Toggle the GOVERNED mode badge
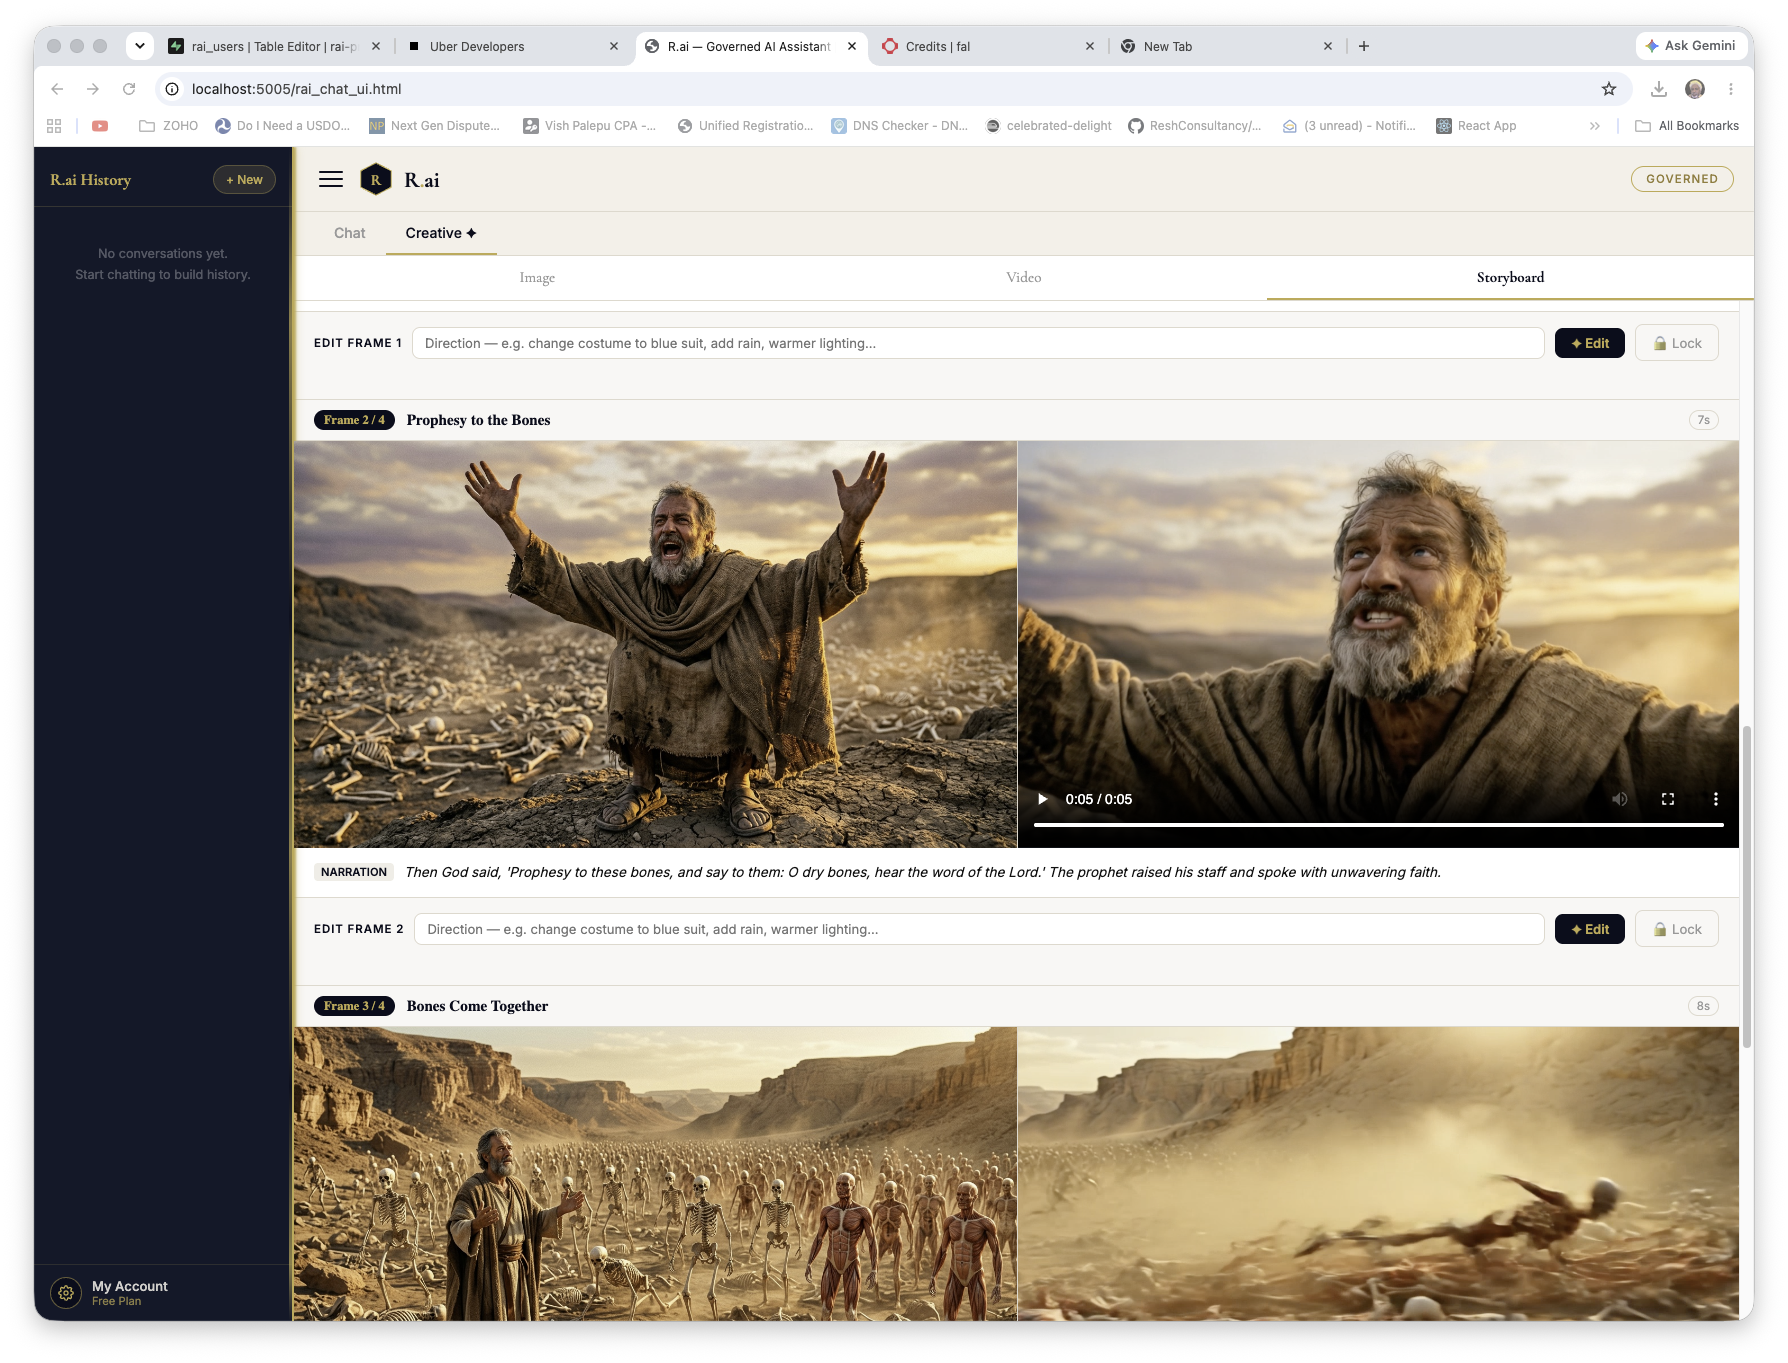 pos(1682,179)
